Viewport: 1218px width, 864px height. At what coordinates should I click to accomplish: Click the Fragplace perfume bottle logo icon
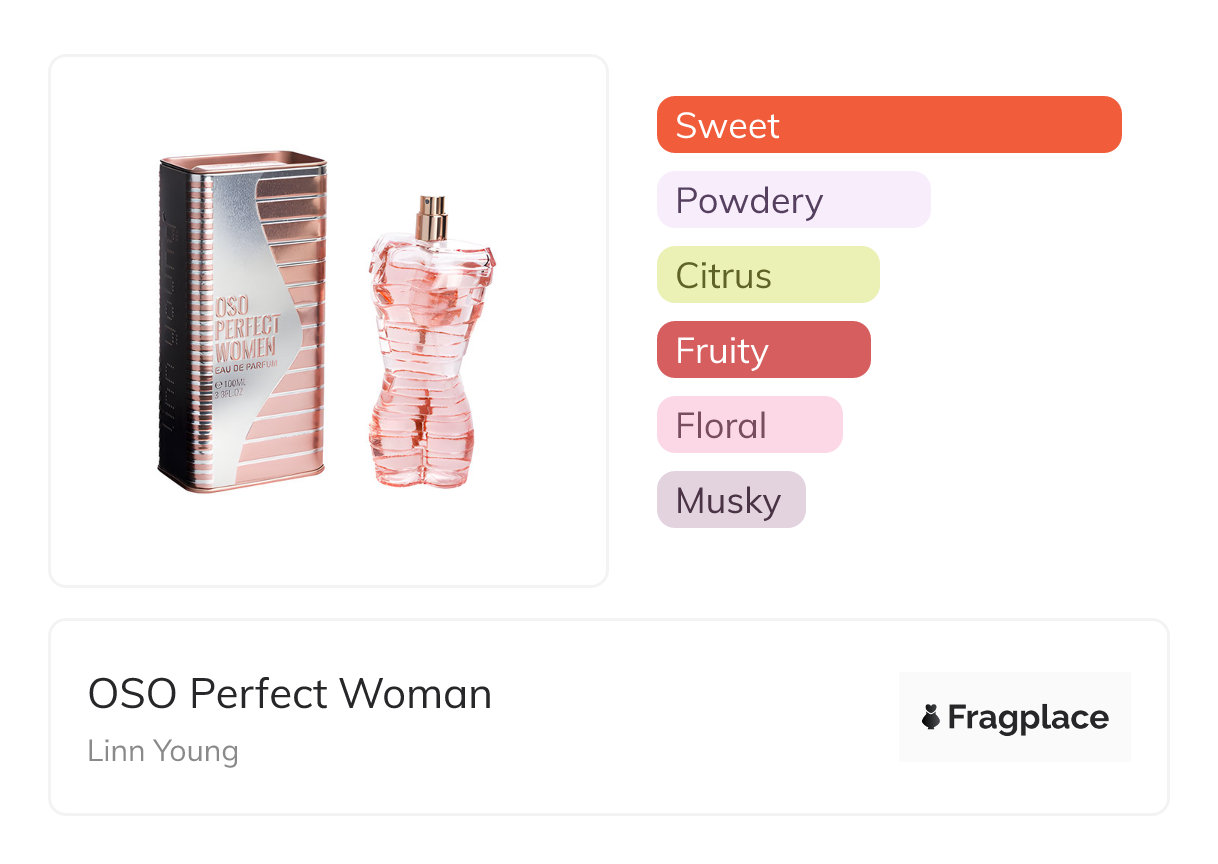tap(931, 717)
